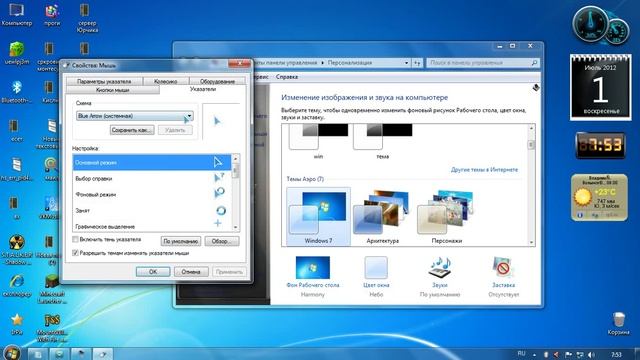The image size is (640, 360).
Task: Open the Bluetooth desktop shortcut
Action: [x=16, y=91]
